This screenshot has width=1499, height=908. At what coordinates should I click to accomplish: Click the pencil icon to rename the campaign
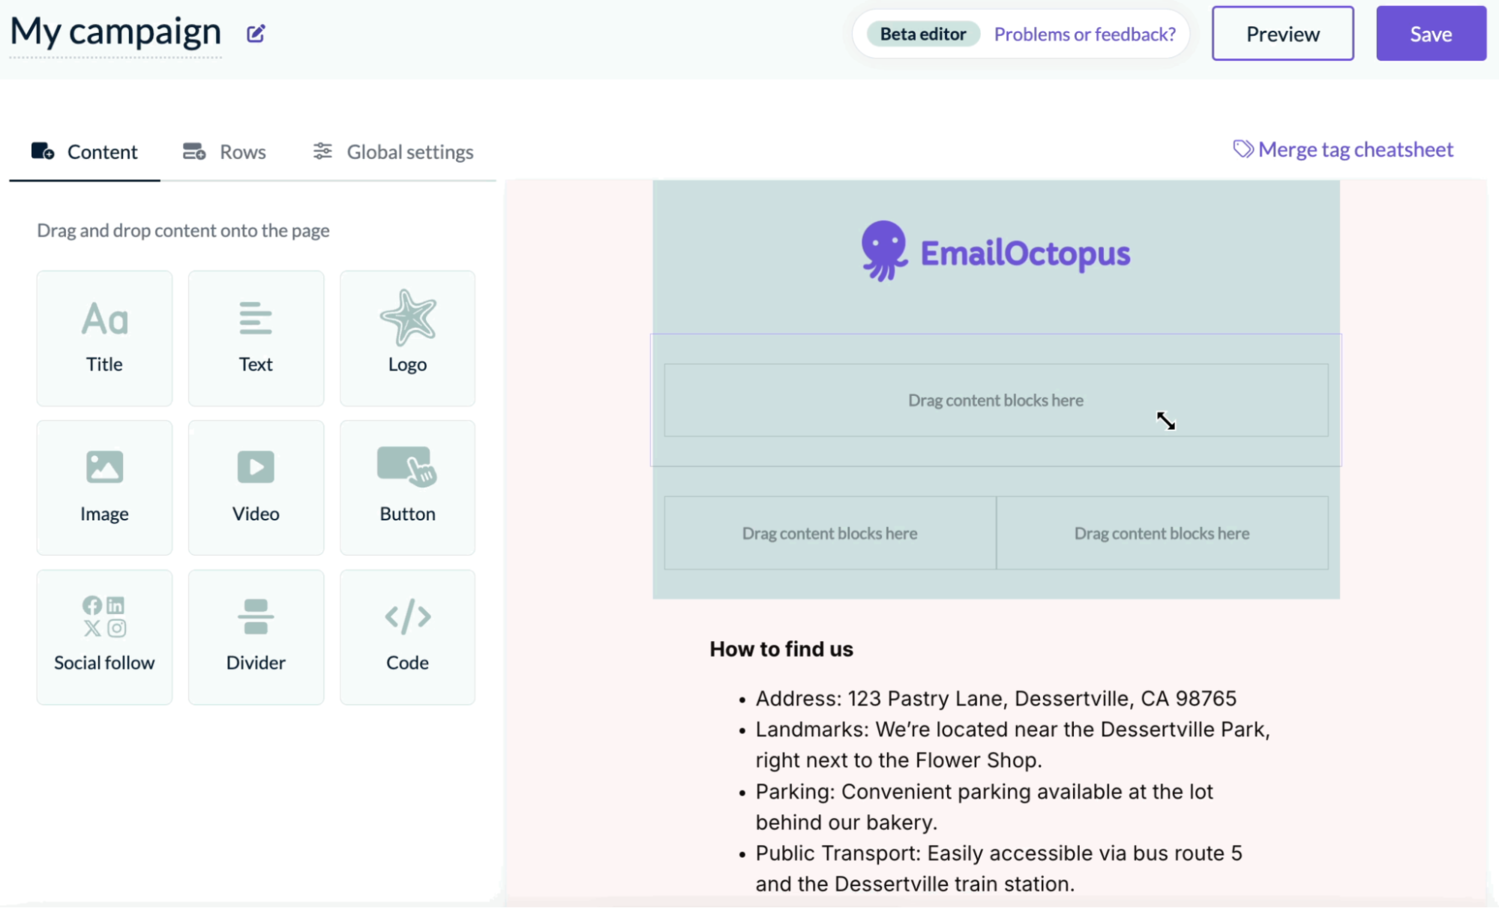(256, 33)
